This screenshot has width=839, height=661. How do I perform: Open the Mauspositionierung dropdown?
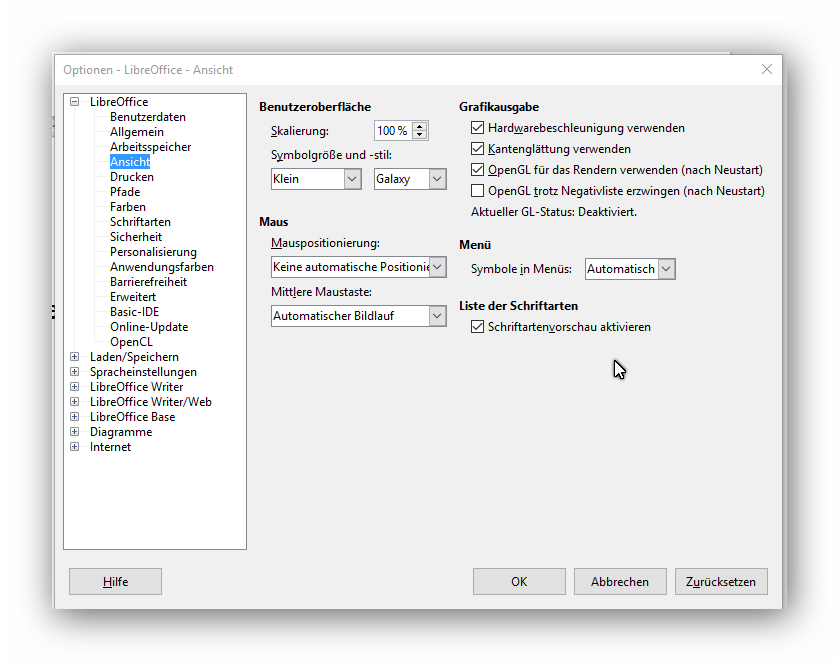359,267
